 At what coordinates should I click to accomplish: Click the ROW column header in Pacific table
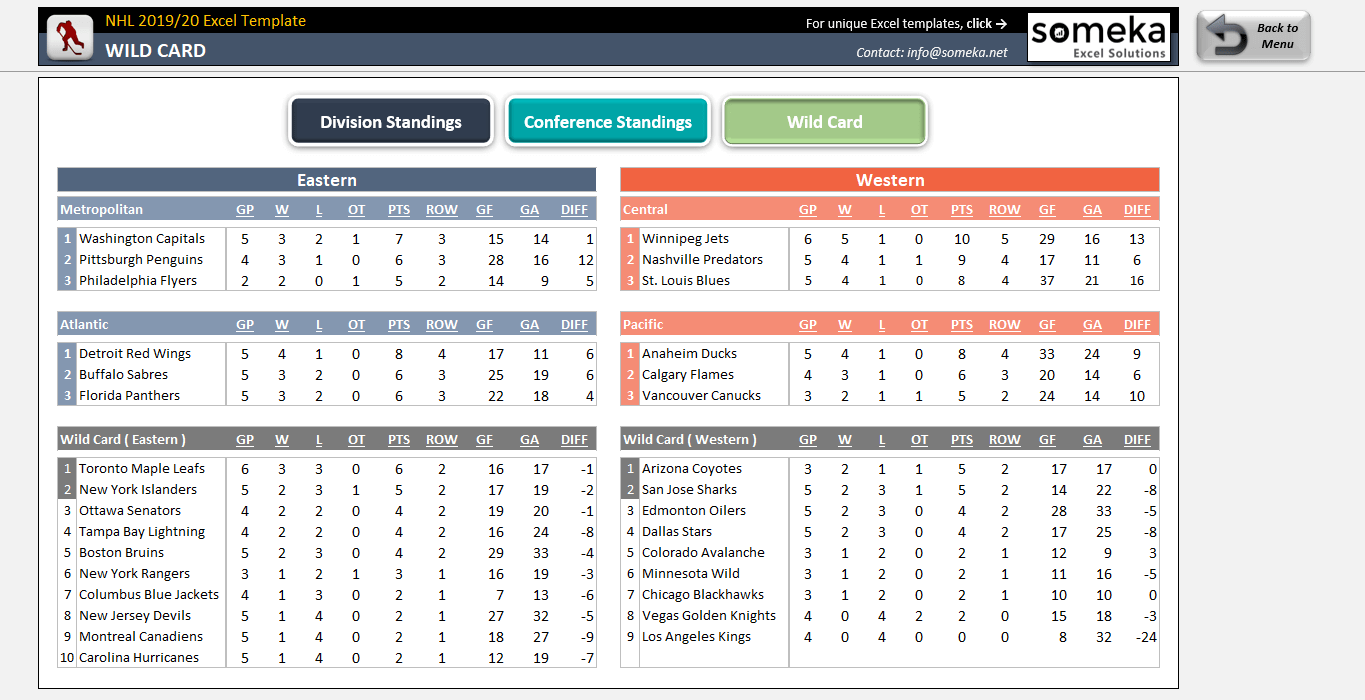coord(1005,325)
